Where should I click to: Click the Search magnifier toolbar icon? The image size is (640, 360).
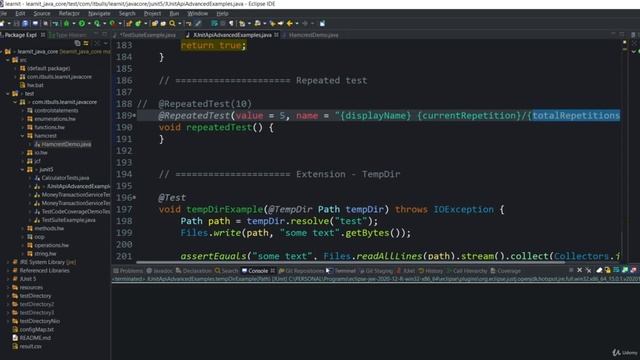click(x=172, y=23)
